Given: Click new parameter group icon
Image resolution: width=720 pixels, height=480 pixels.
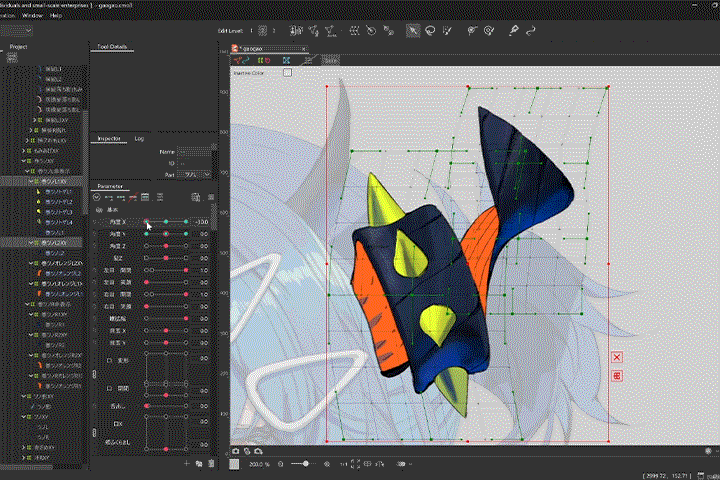Looking at the screenshot, I should 199,463.
